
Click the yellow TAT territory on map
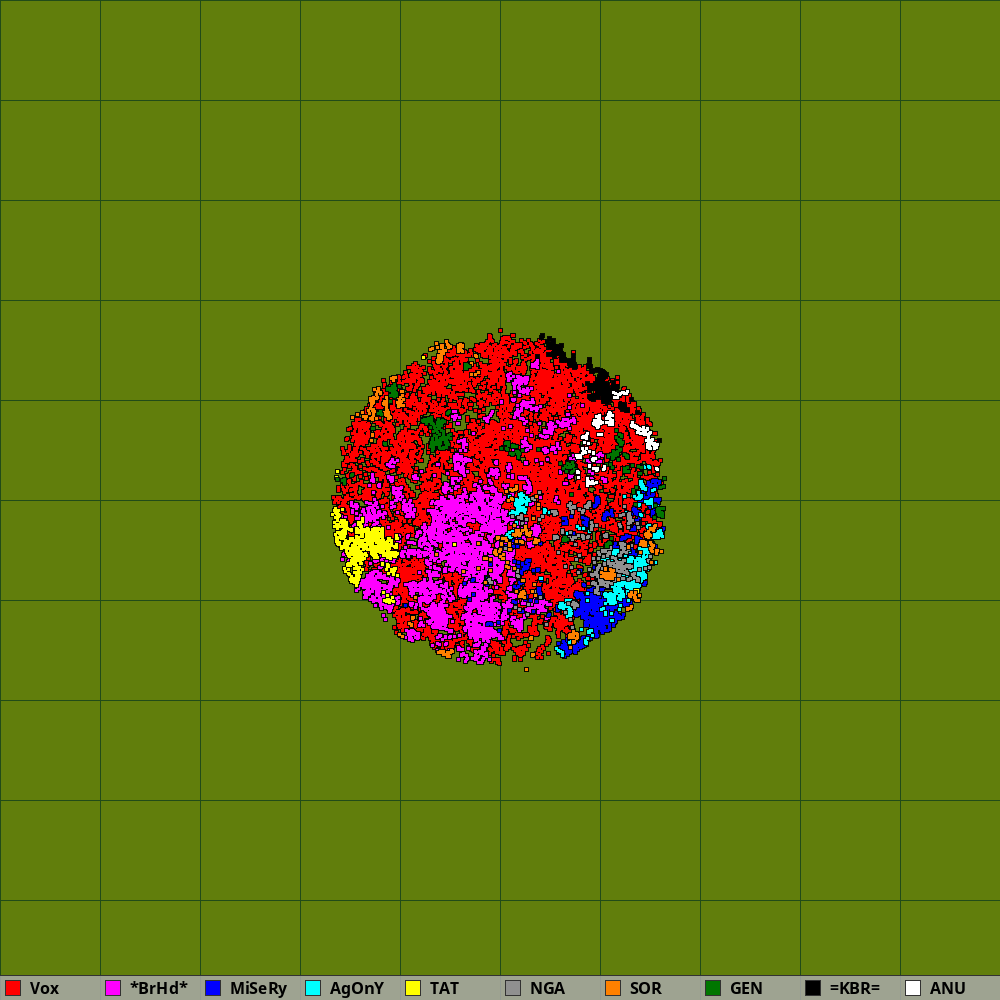367,542
